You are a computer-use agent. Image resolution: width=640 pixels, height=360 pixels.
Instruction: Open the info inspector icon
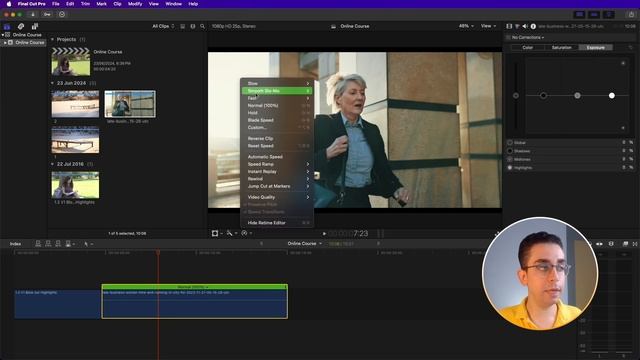pos(533,26)
